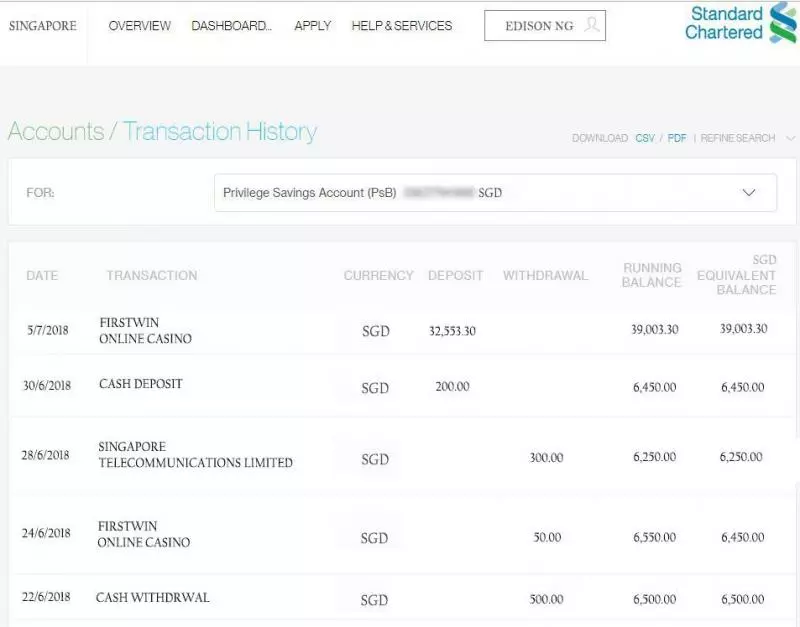
Task: Click the running balance on the Cash Deposit row
Action: pyautogui.click(x=655, y=387)
